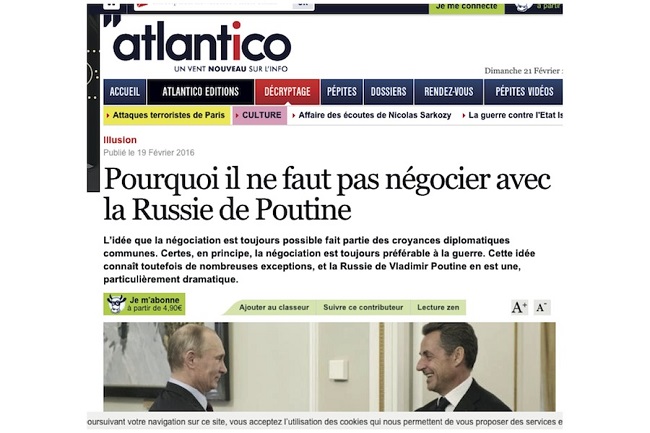Click the cow mascot subscribe icon

tap(116, 304)
